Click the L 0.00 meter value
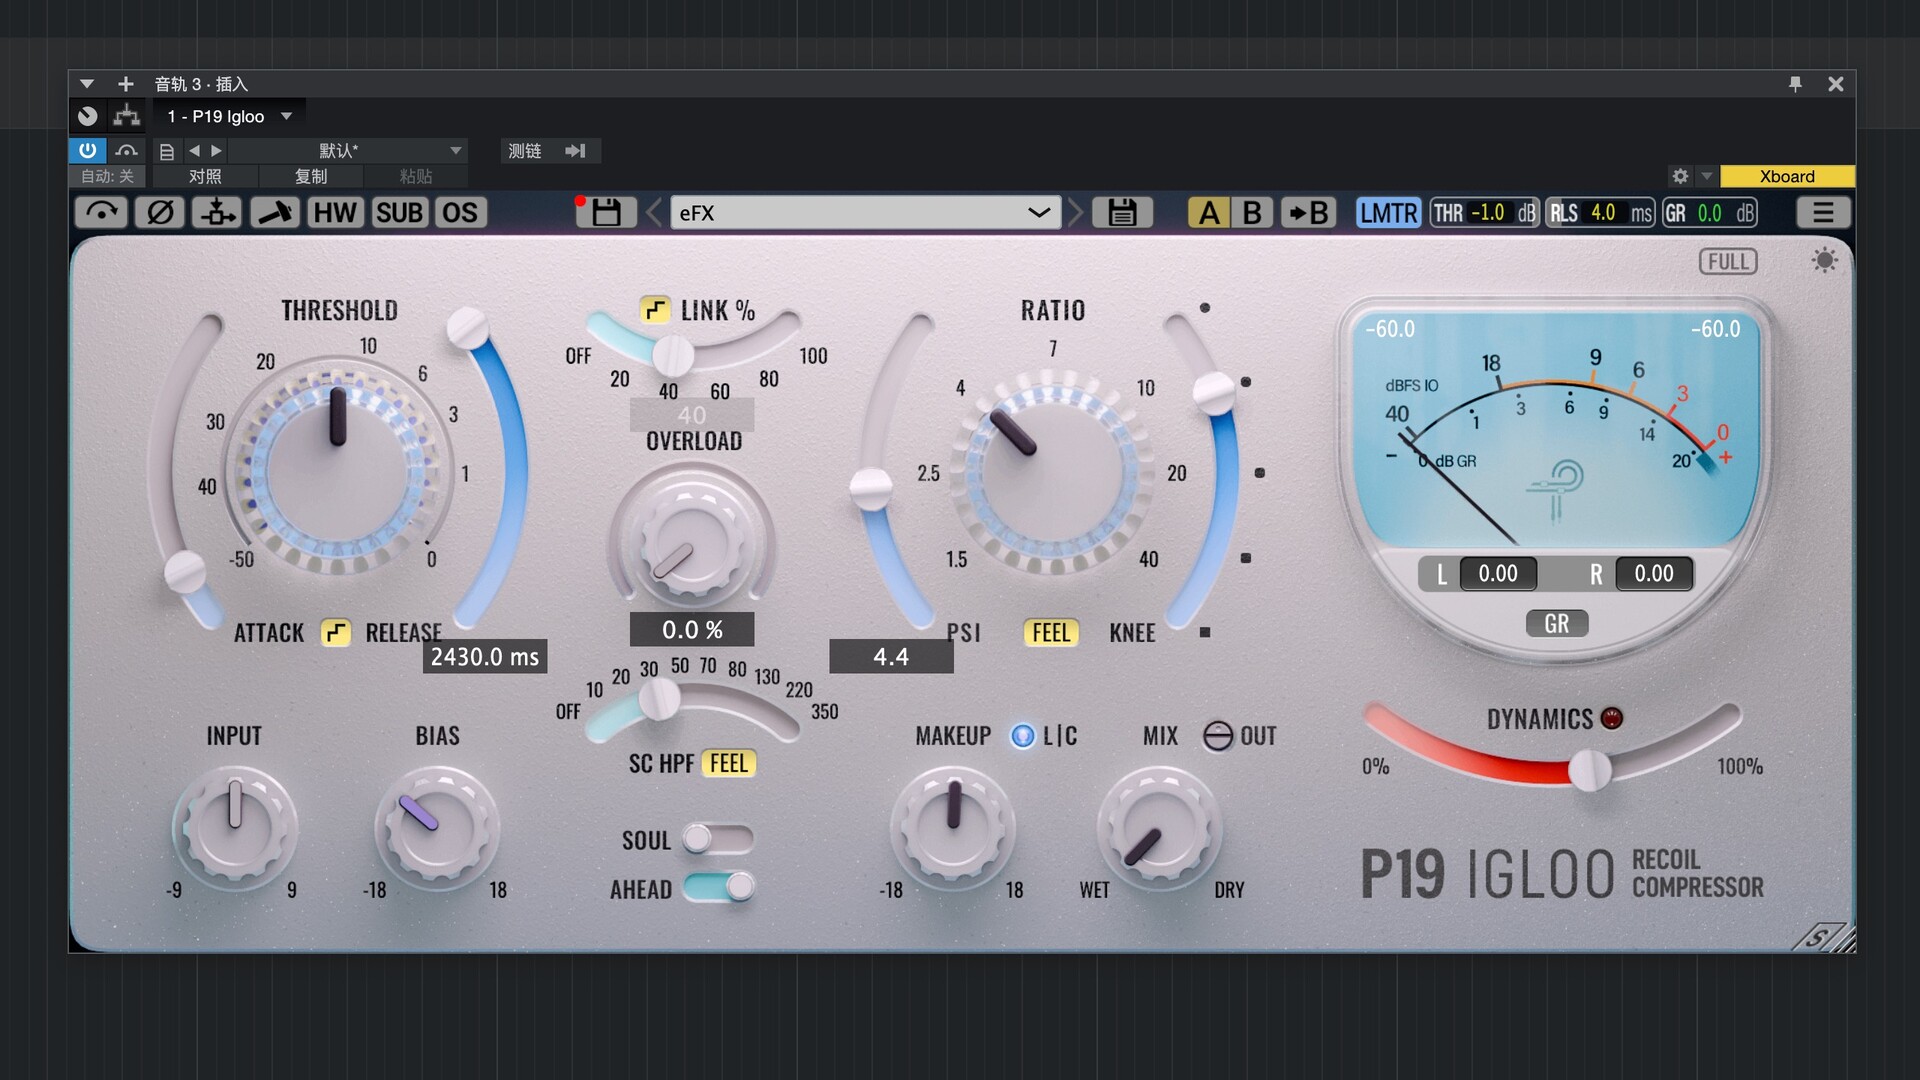This screenshot has height=1080, width=1920. pyautogui.click(x=1498, y=574)
